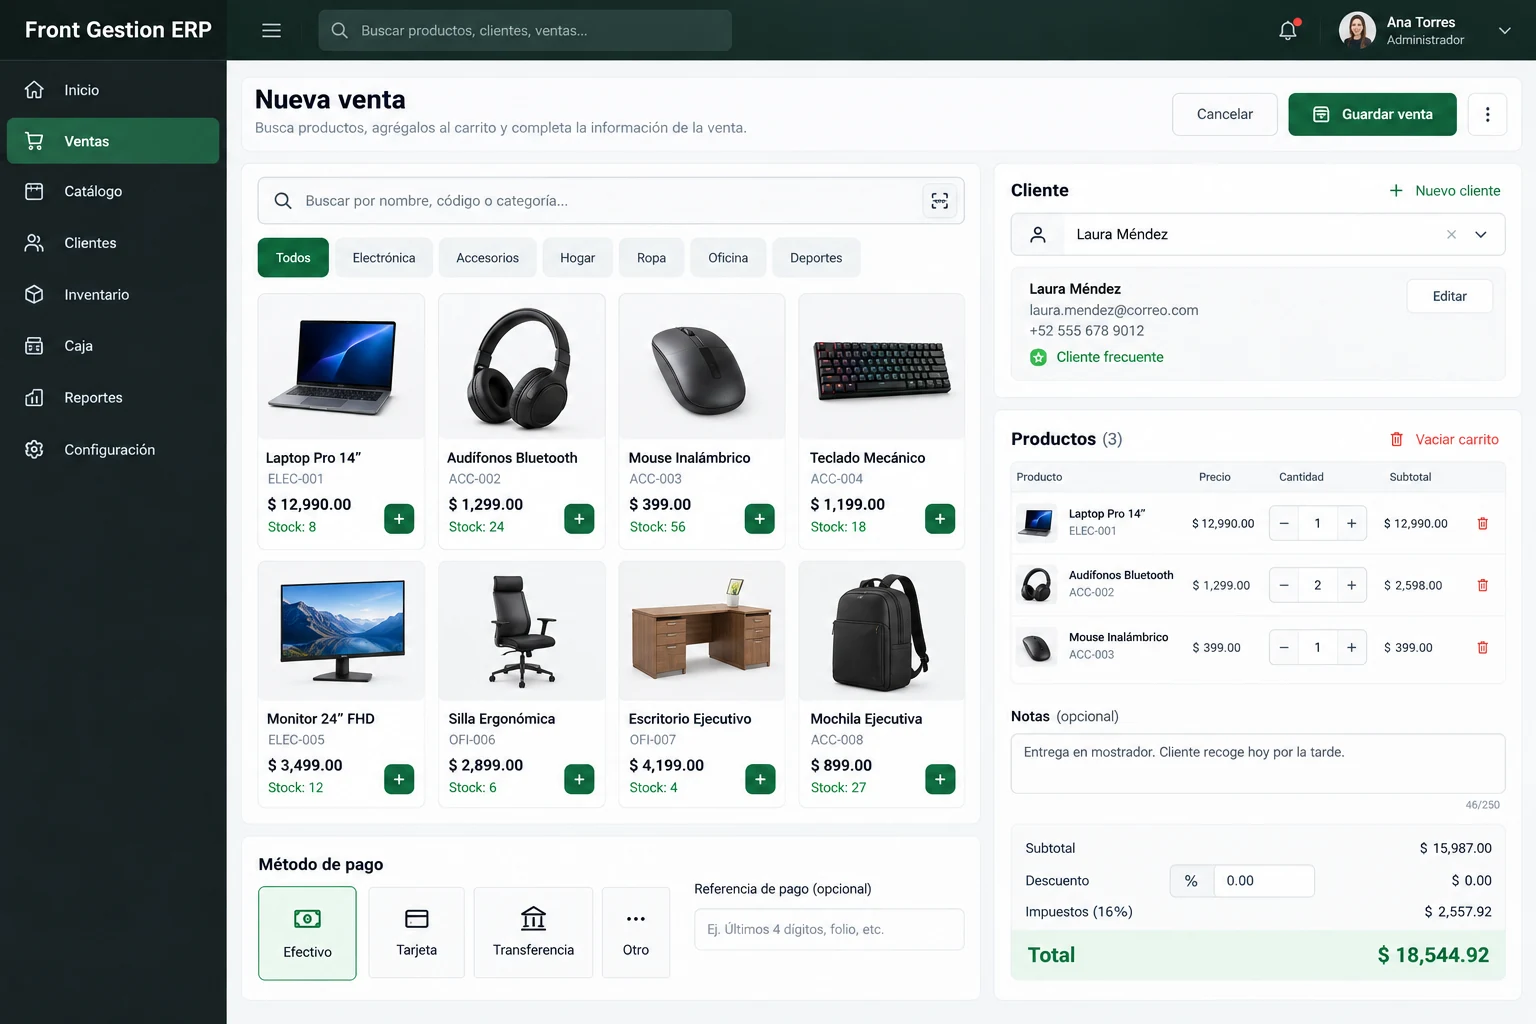Open the notifications bell
Viewport: 1536px width, 1024px height.
[1288, 30]
